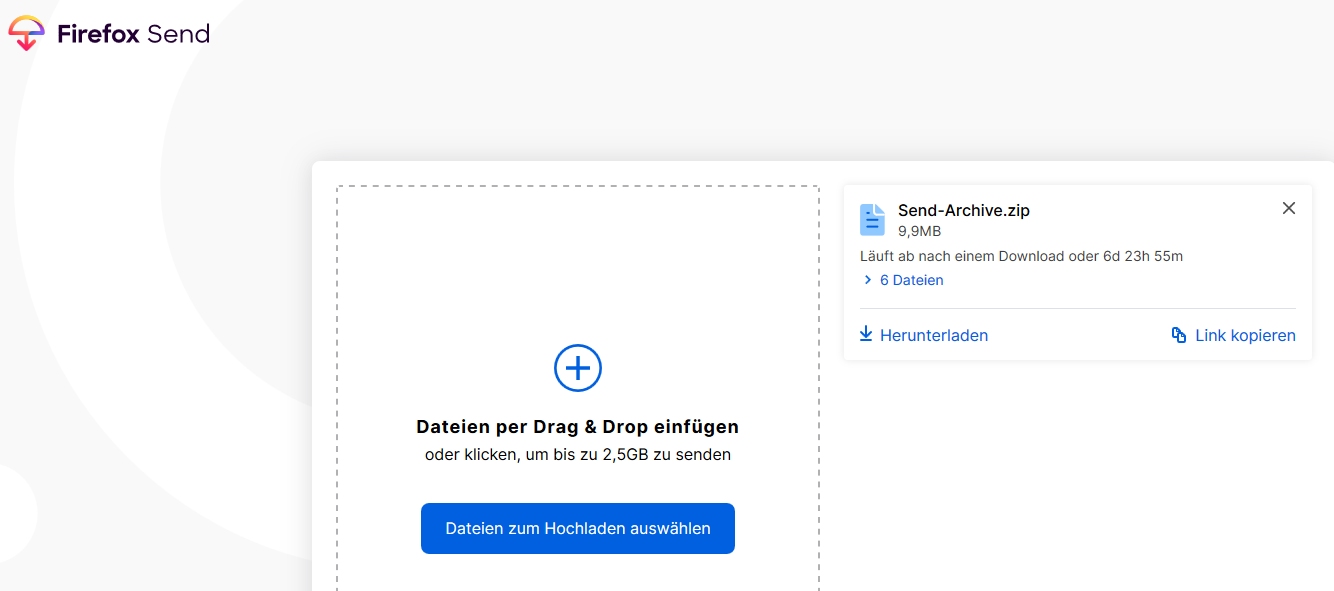1334x591 pixels.
Task: Expand the 6 Dateien file list
Action: click(x=903, y=280)
